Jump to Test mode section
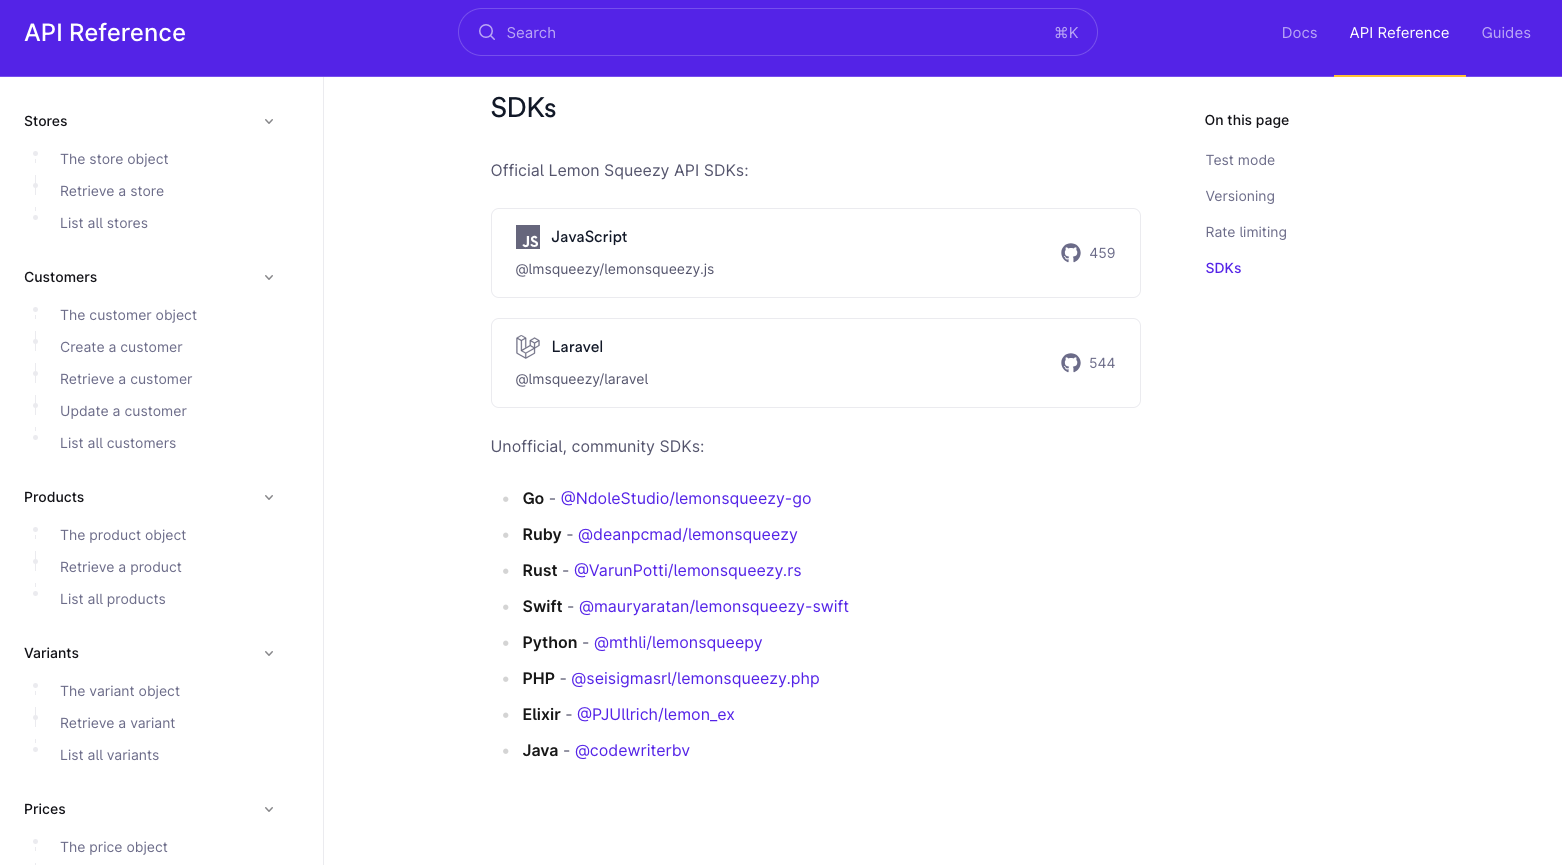 (x=1240, y=160)
